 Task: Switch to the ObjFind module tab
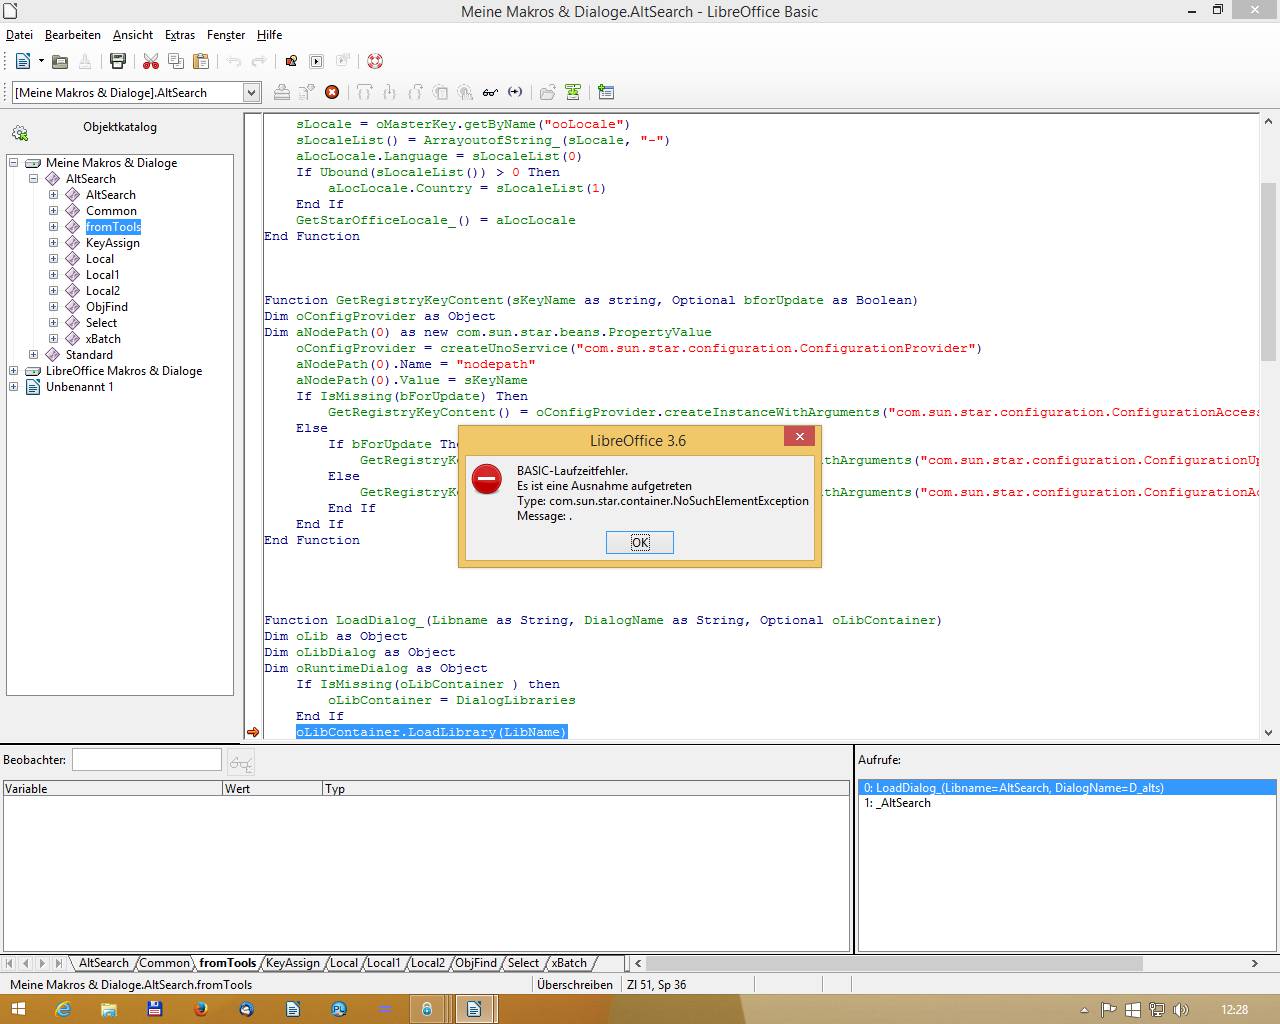(x=476, y=963)
